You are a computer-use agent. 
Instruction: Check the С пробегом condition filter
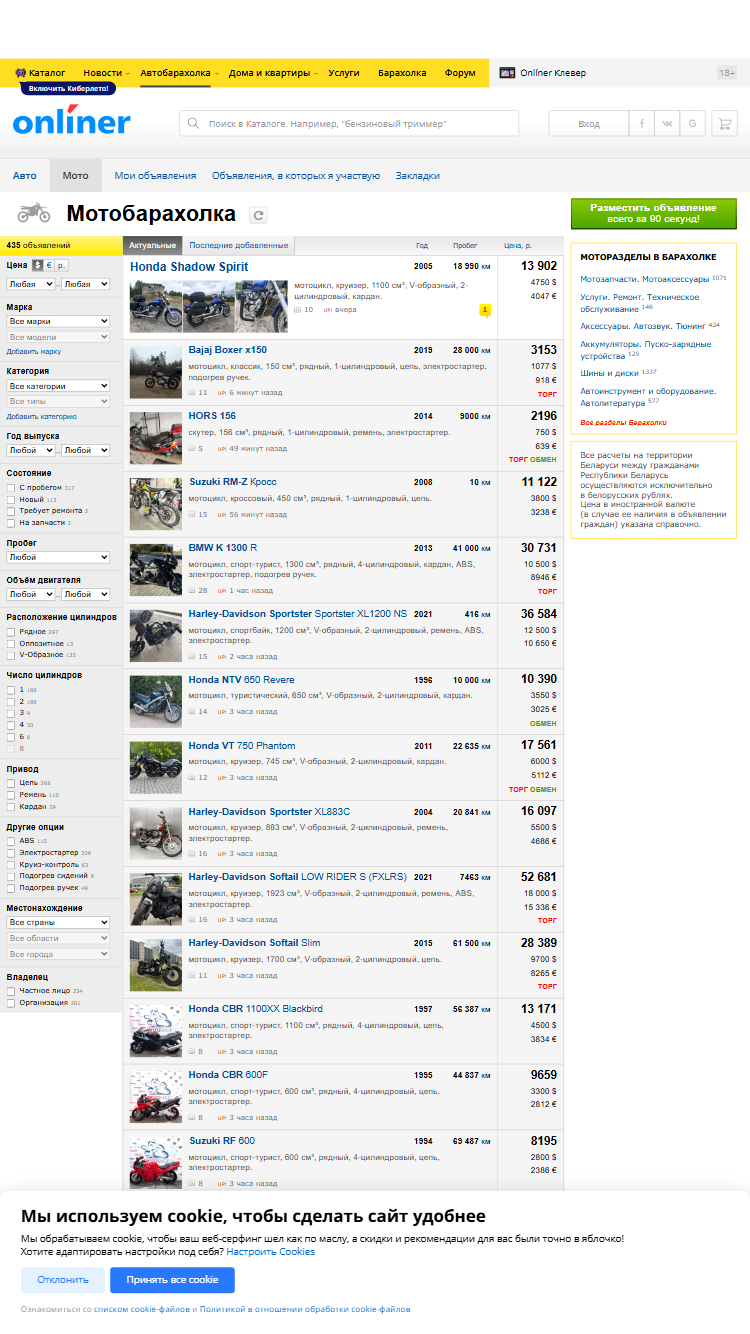11,488
